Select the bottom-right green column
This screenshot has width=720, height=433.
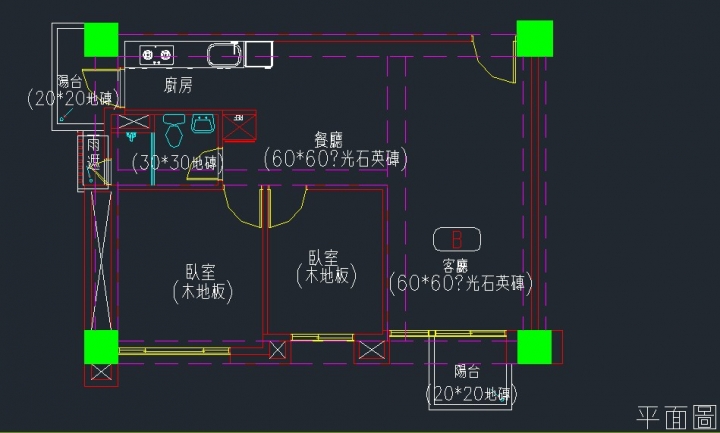tap(534, 347)
